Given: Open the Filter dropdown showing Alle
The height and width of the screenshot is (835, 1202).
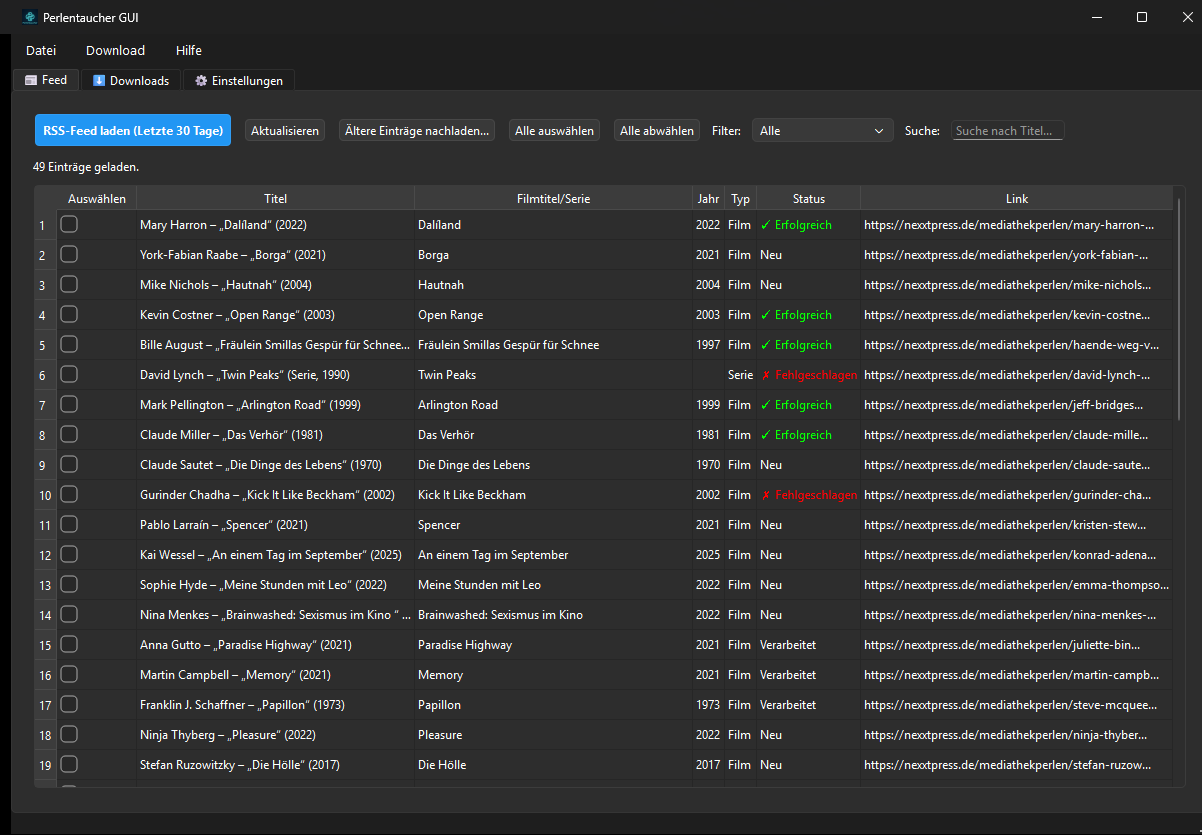Looking at the screenshot, I should click(x=823, y=131).
